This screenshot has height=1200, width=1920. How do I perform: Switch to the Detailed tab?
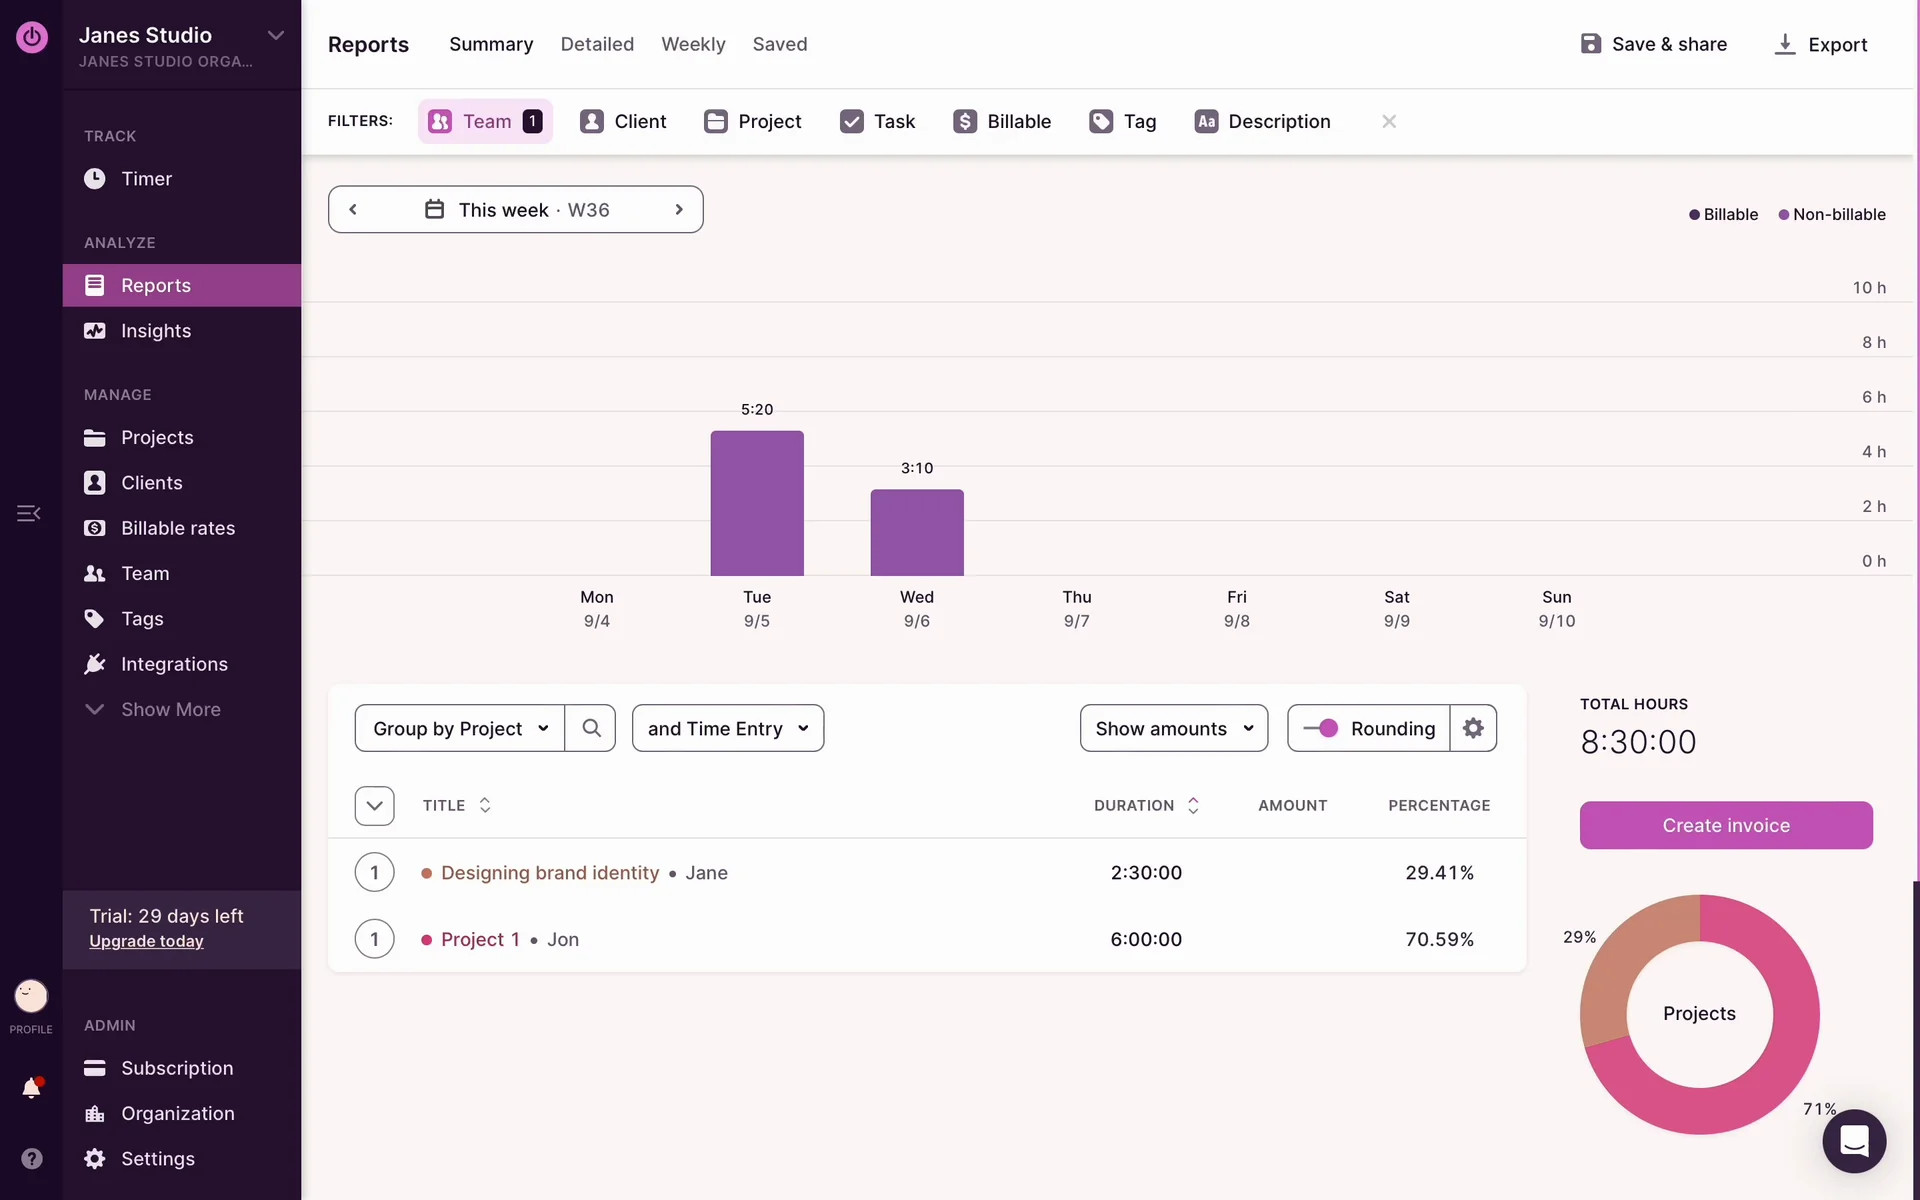(x=597, y=44)
